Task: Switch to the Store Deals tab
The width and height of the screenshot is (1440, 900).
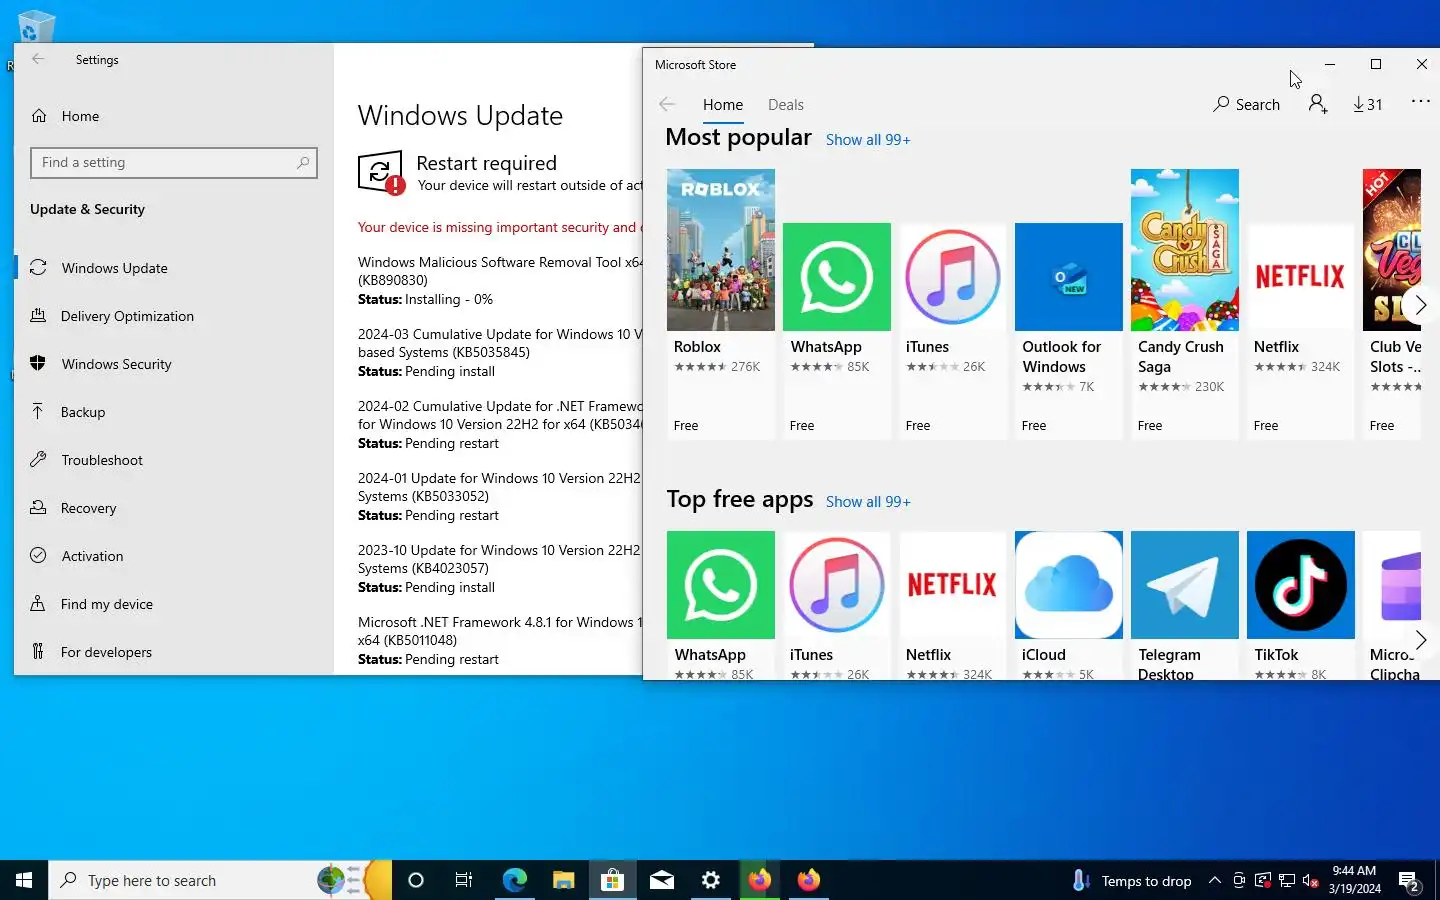Action: (x=785, y=105)
